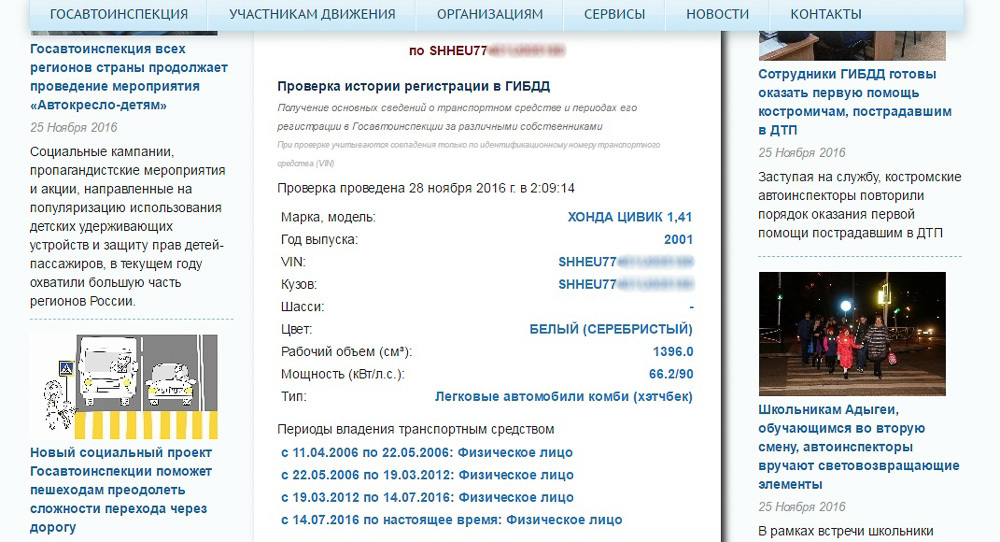
Task: Click the ХОНДА ЦИВИК 1,41 model value
Action: [x=629, y=217]
